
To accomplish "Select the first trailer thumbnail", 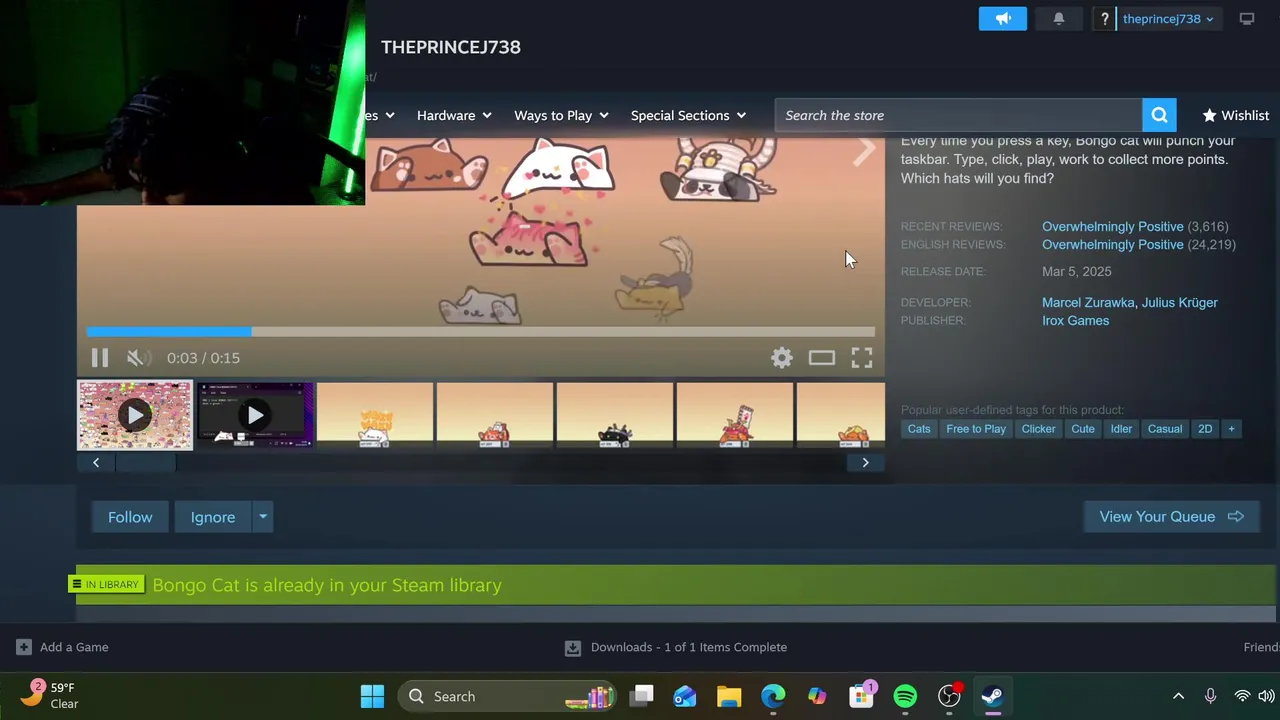I will [135, 415].
